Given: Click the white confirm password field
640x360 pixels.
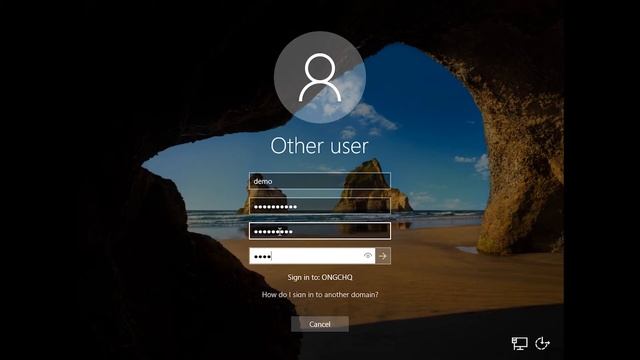Looking at the screenshot, I should 312,256.
